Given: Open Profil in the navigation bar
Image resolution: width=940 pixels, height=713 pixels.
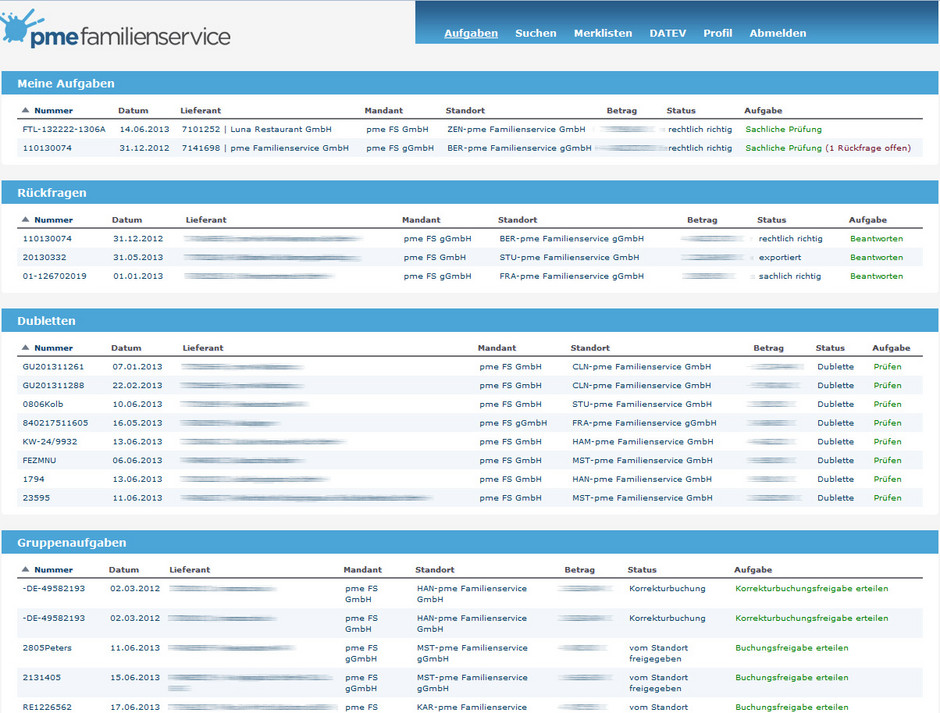Looking at the screenshot, I should tap(718, 33).
